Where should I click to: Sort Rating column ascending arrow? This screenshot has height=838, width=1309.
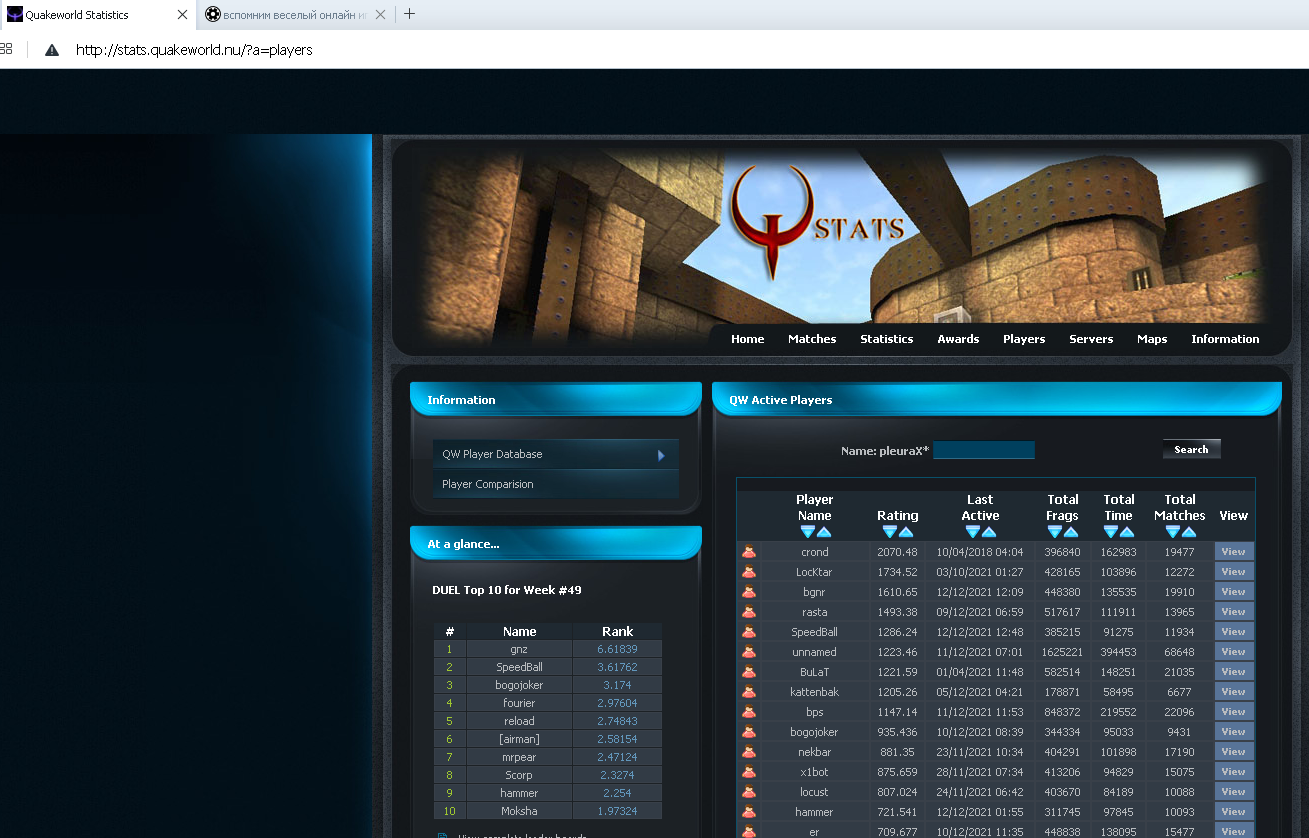coord(907,532)
